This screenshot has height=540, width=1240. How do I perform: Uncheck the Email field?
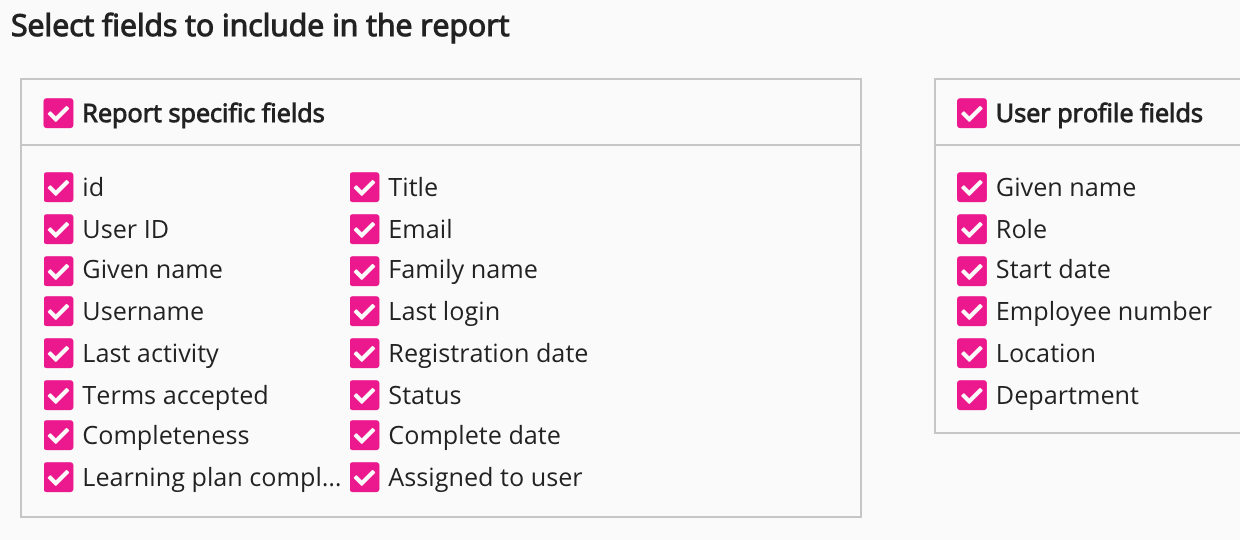365,229
